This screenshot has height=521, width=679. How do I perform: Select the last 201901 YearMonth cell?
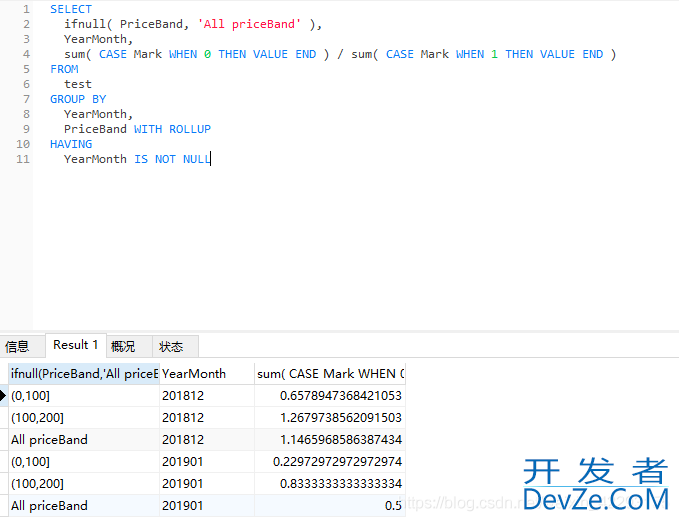pyautogui.click(x=207, y=505)
